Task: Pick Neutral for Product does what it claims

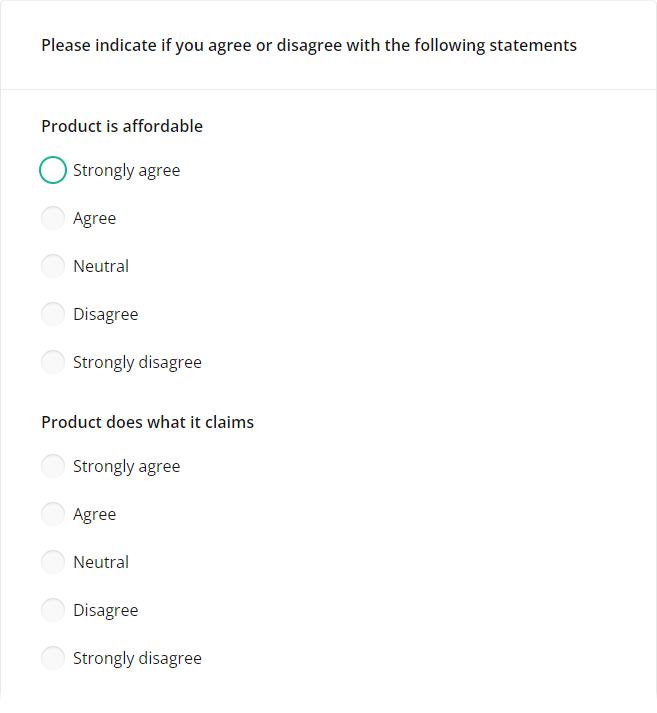Action: [53, 562]
